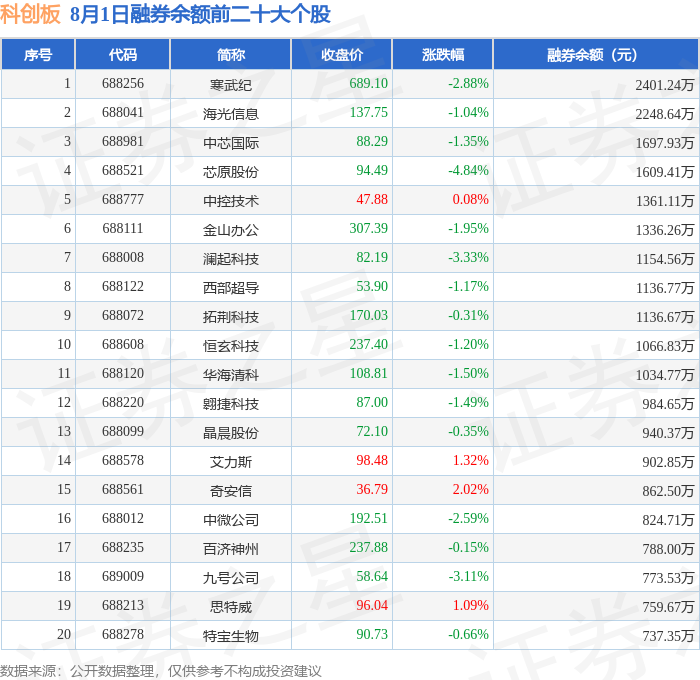Image resolution: width=700 pixels, height=680 pixels.
Task: Select stock code 688278
Action: click(123, 635)
